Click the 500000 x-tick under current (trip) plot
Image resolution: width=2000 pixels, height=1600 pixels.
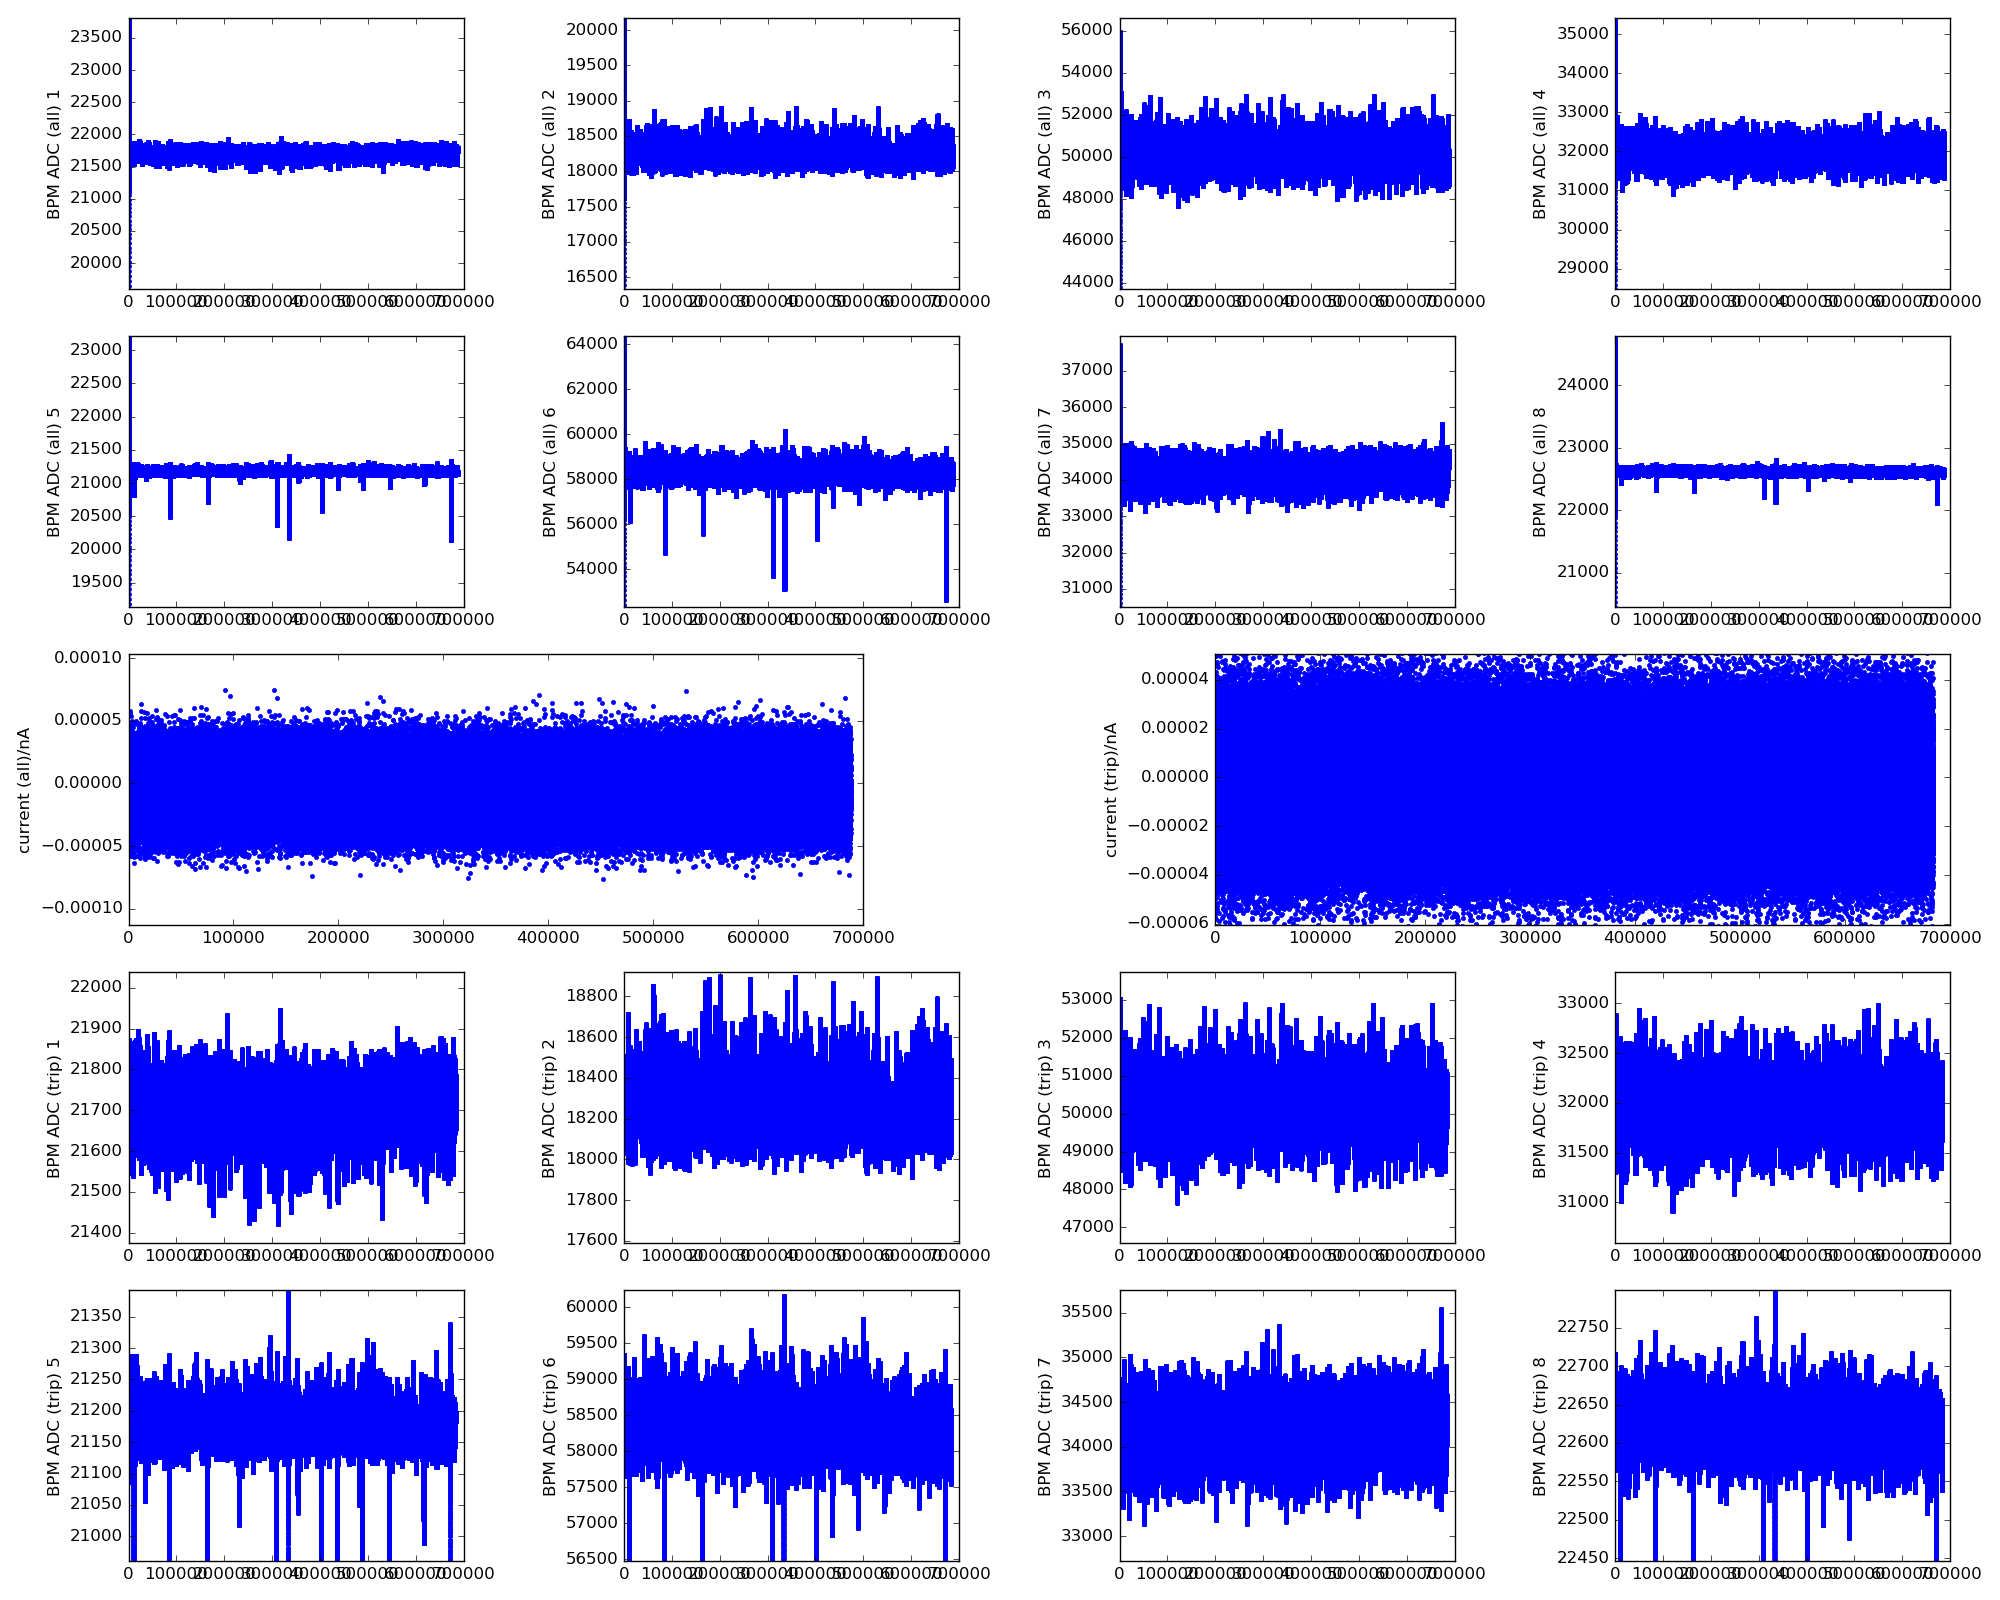[1740, 938]
